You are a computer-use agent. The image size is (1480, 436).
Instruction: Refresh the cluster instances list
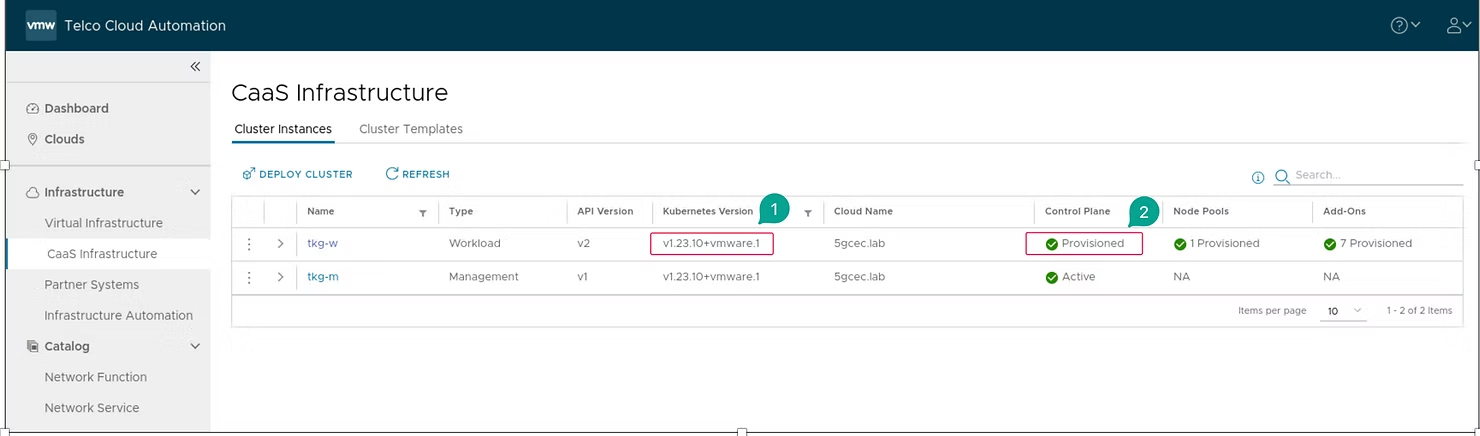(x=417, y=174)
